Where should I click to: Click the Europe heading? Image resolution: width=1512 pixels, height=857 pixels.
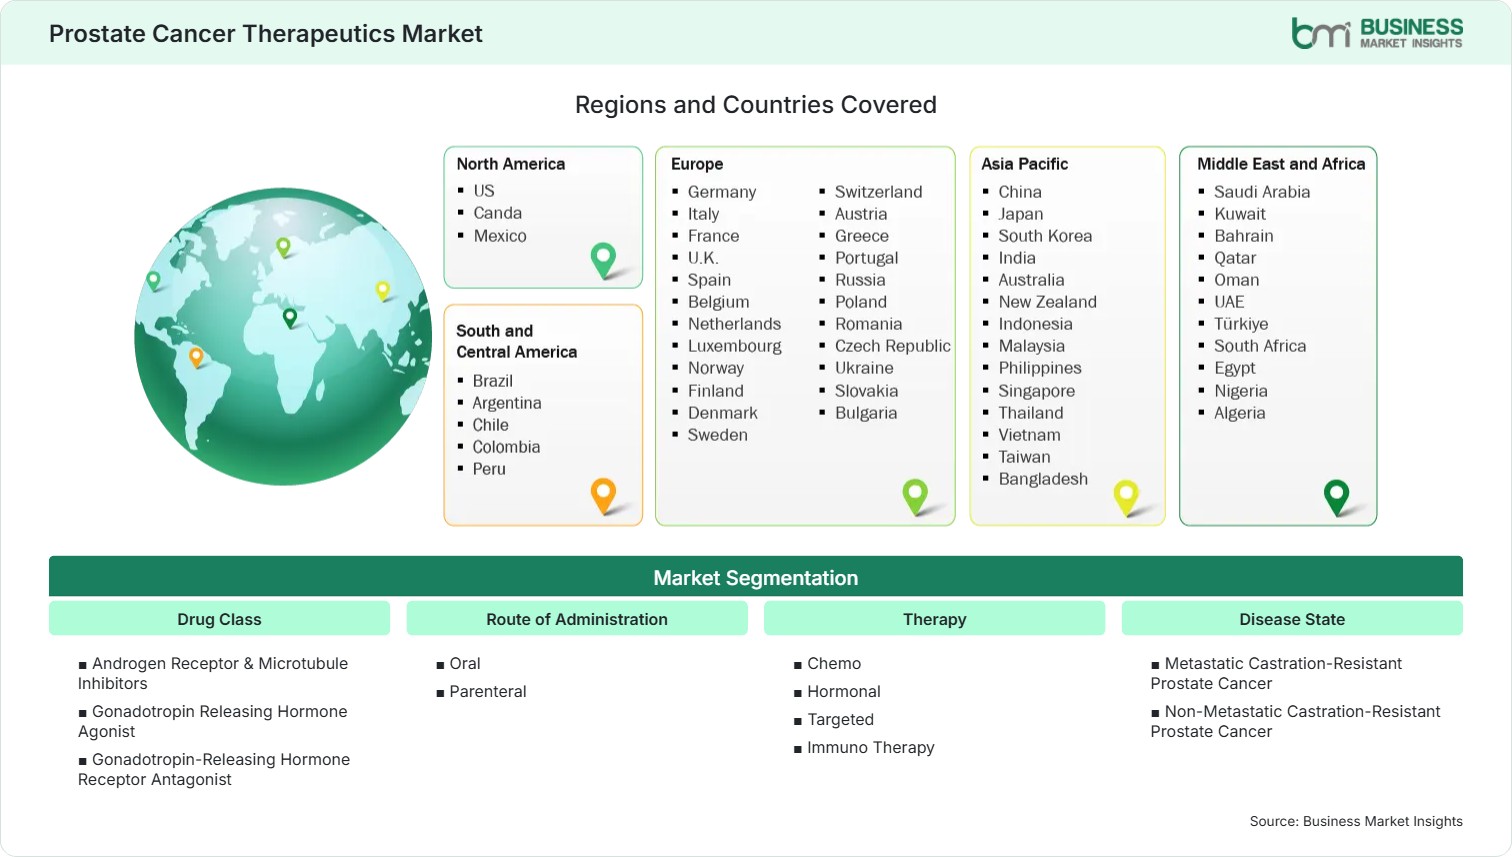tap(697, 164)
